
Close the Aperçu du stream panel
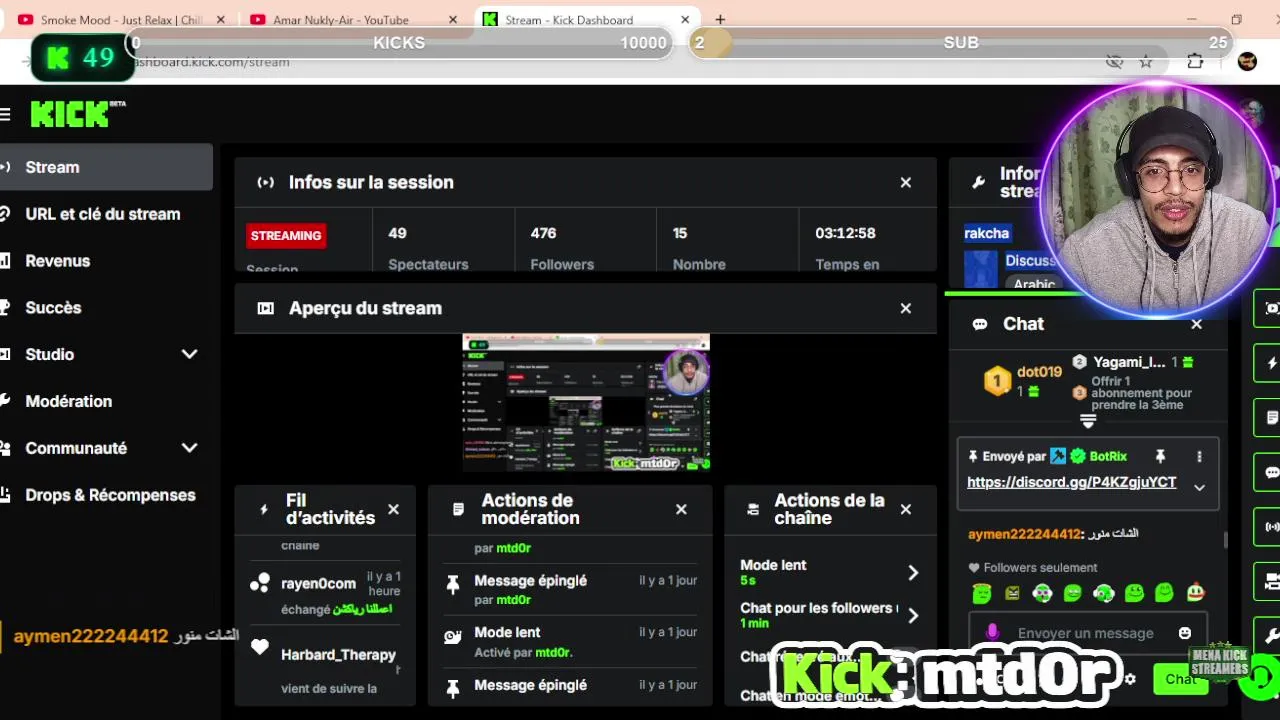point(906,308)
